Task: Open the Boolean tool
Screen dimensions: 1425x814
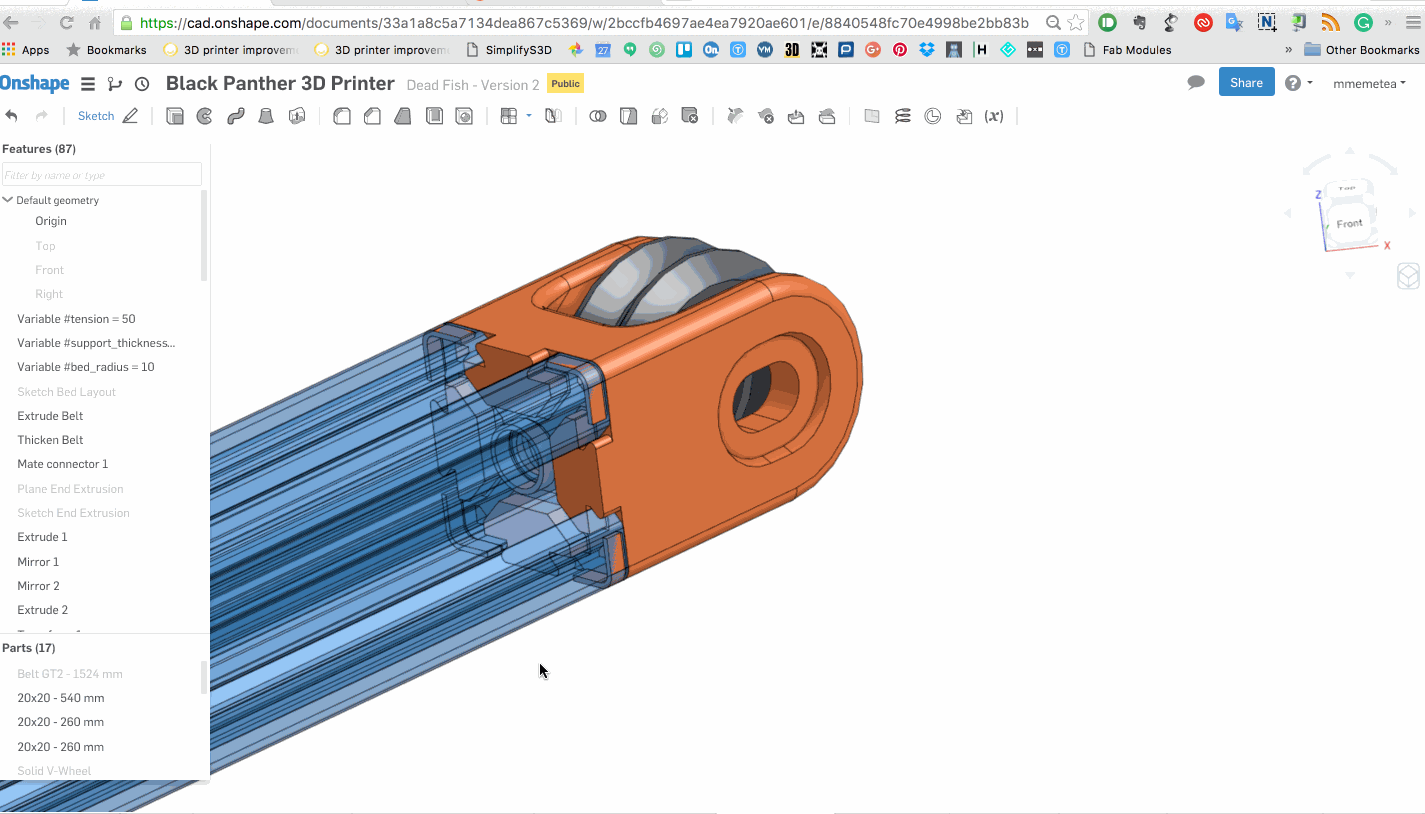Action: 598,116
